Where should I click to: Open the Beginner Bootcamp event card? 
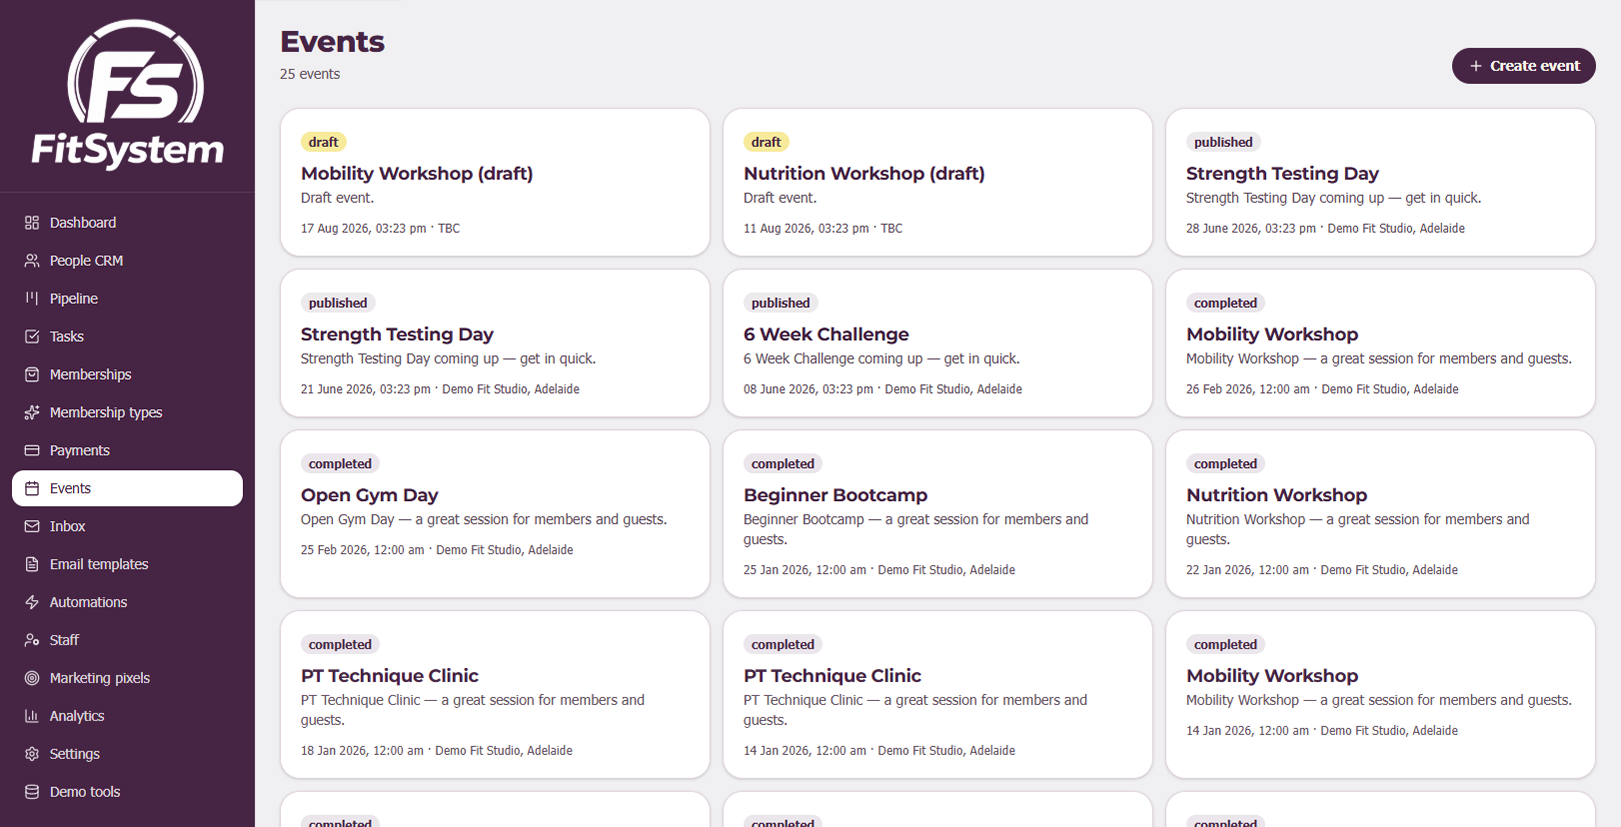click(x=938, y=514)
